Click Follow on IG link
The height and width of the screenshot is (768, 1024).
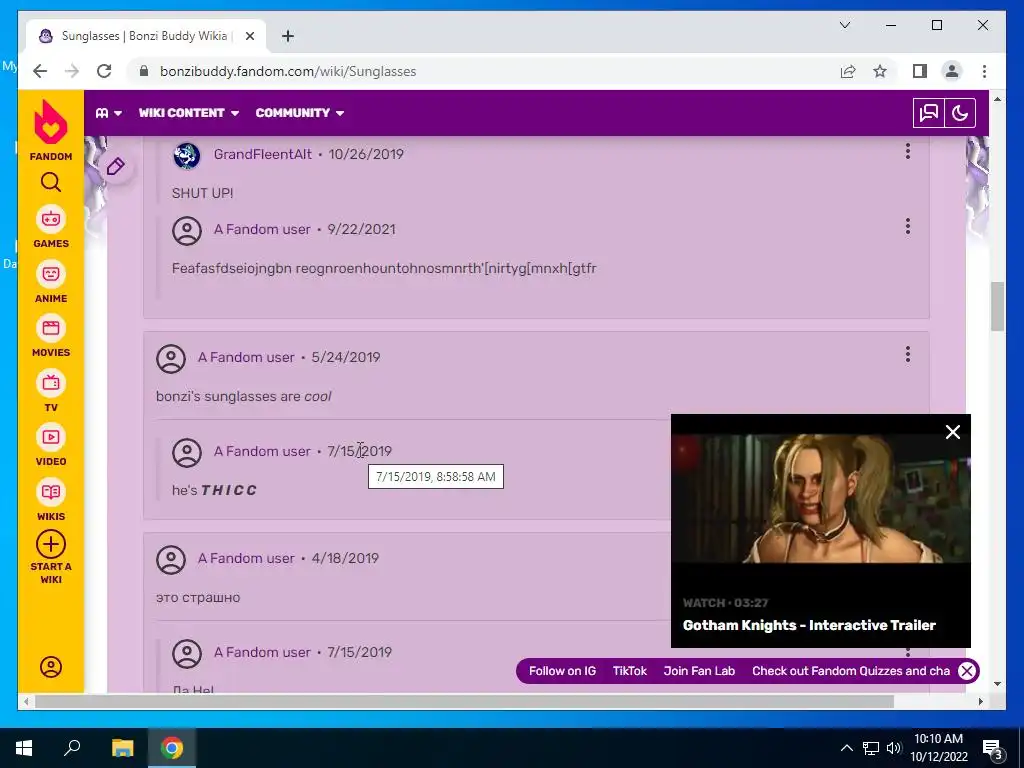click(562, 671)
